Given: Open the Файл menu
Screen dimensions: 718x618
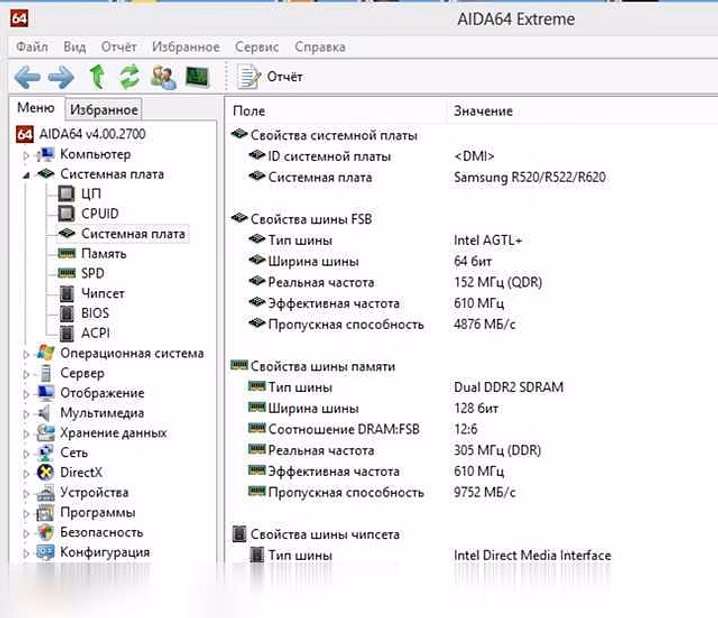Looking at the screenshot, I should click(x=32, y=47).
